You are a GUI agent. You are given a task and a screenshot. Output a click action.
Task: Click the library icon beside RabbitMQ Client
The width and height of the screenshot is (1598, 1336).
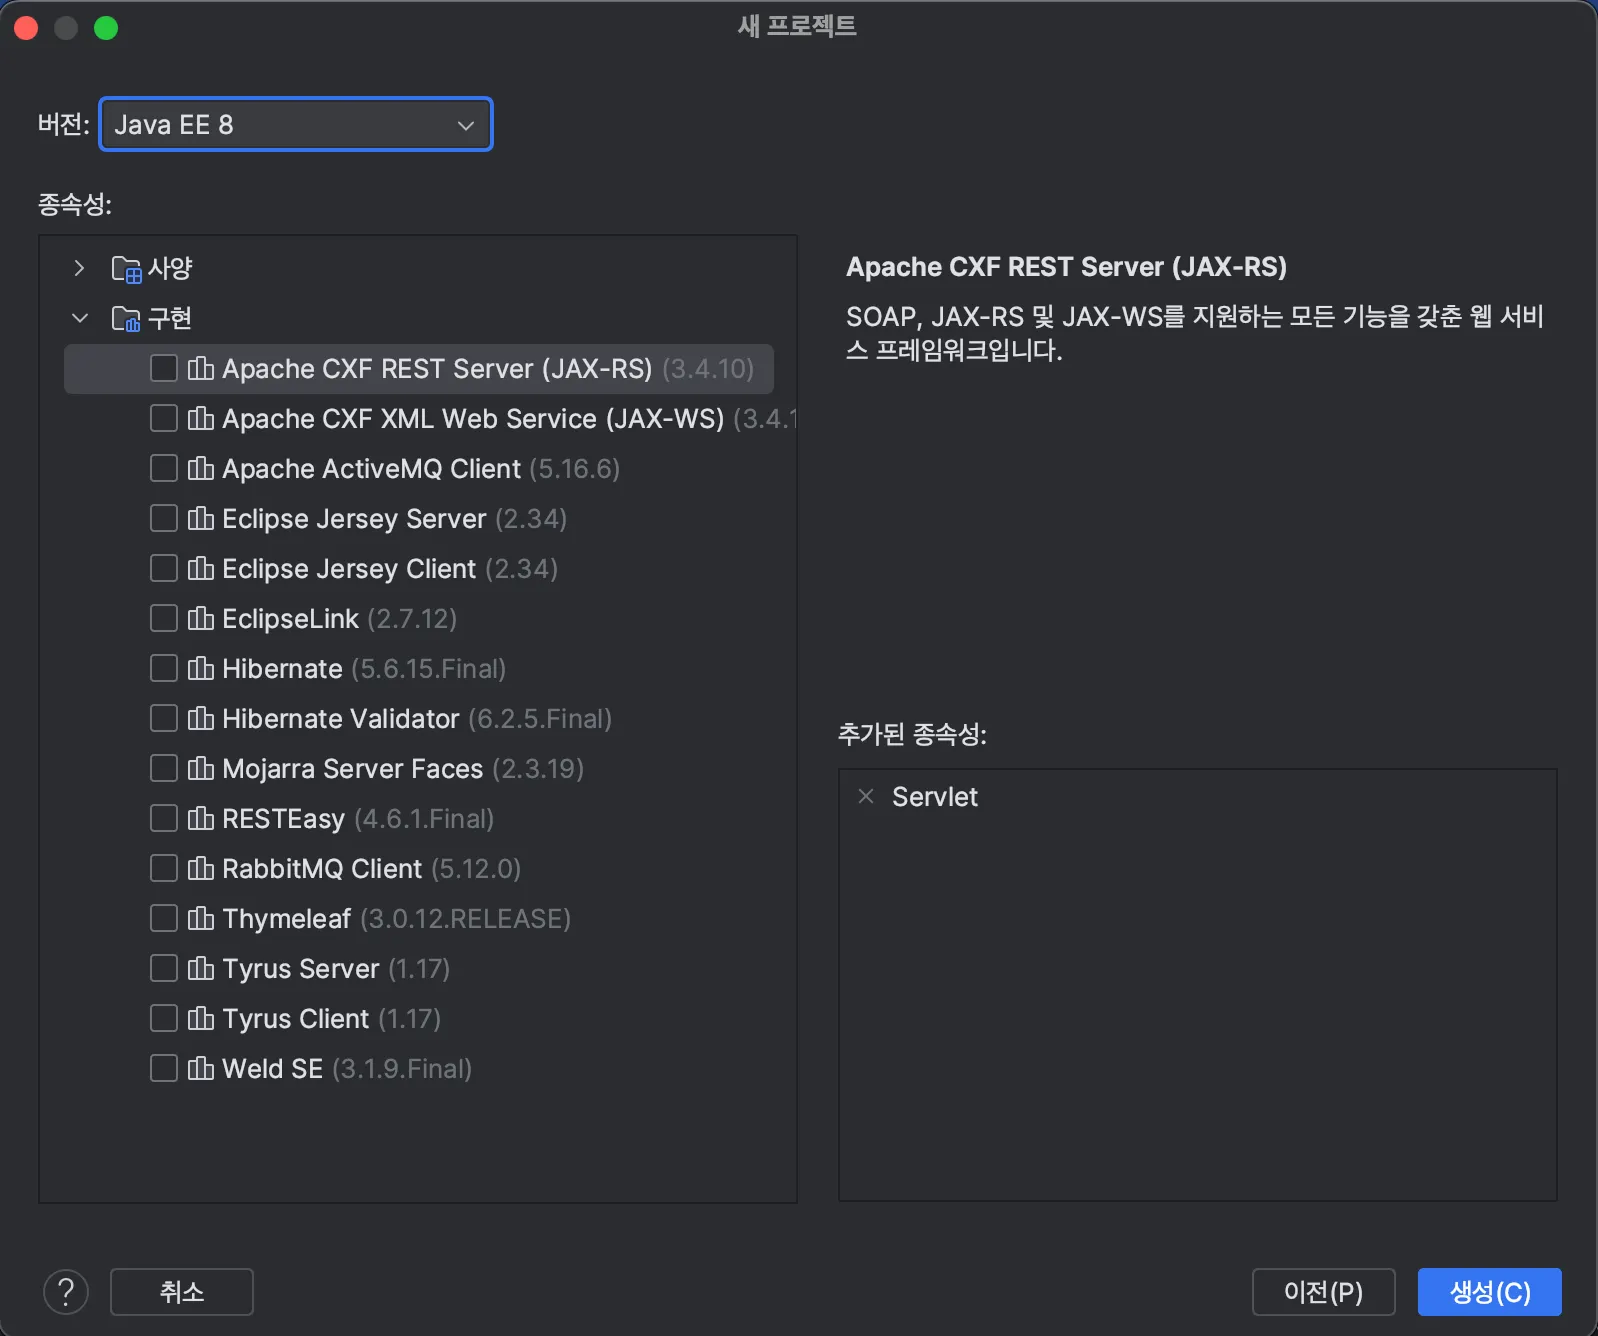(201, 869)
